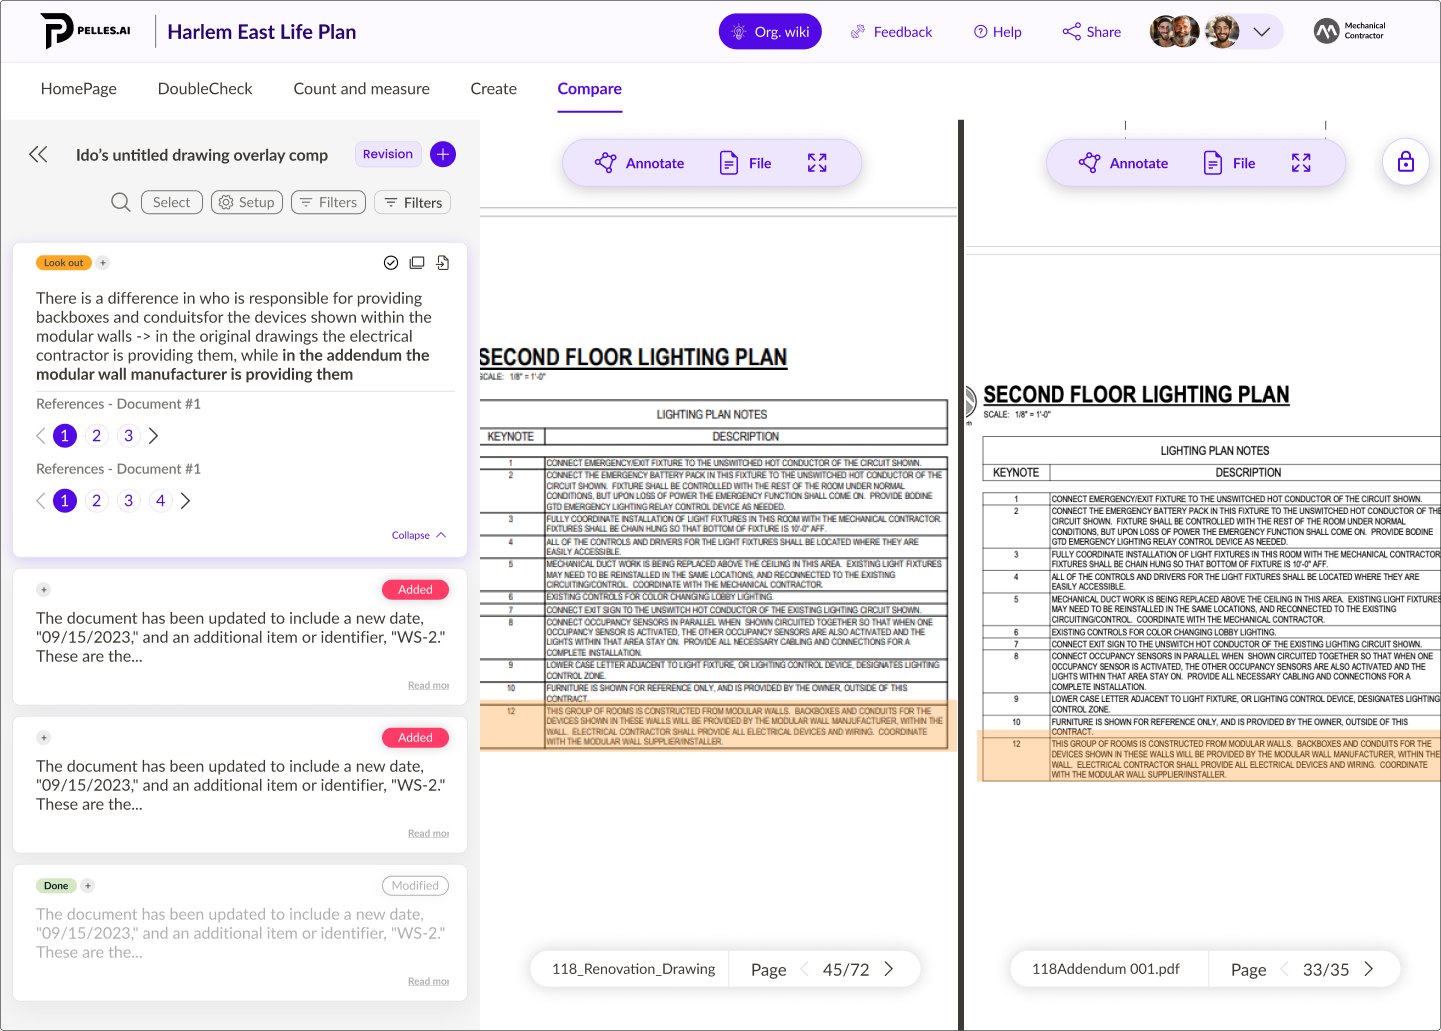Expand left viewer to fullscreen

pos(817,163)
